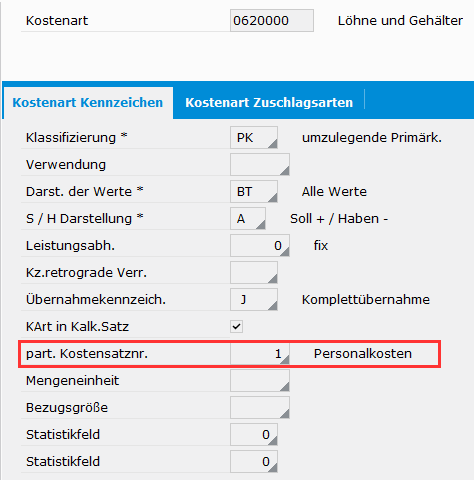Expand the Darst. der Werte field BT
This screenshot has height=480, width=474.
click(x=254, y=191)
